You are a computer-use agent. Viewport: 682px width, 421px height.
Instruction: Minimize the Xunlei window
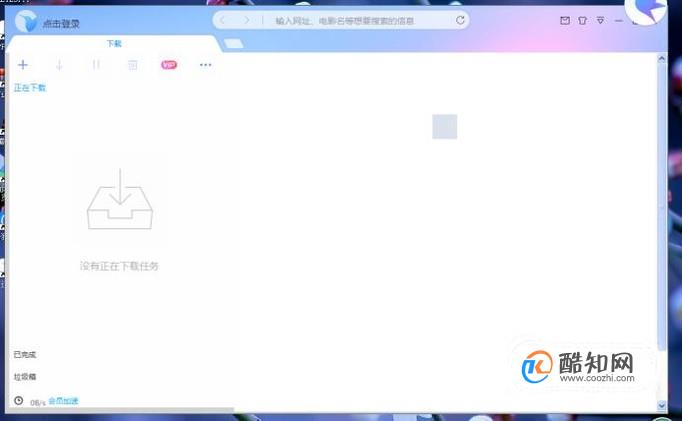pyautogui.click(x=618, y=21)
